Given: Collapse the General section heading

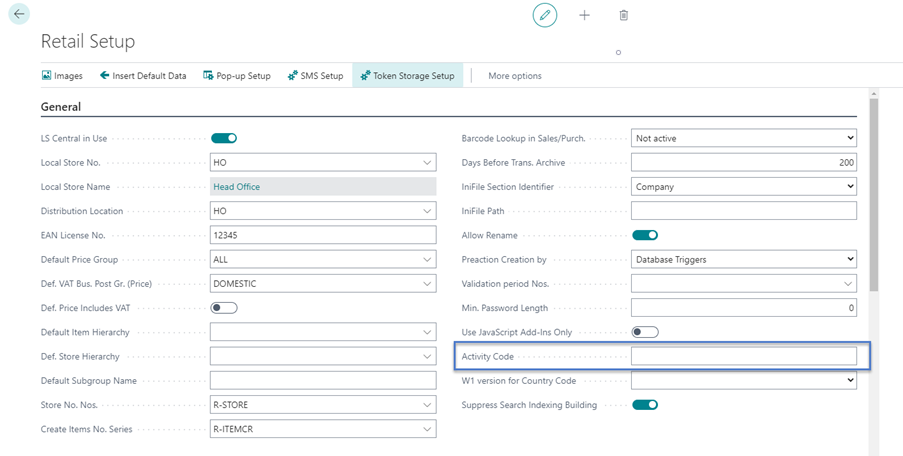Looking at the screenshot, I should coord(61,107).
